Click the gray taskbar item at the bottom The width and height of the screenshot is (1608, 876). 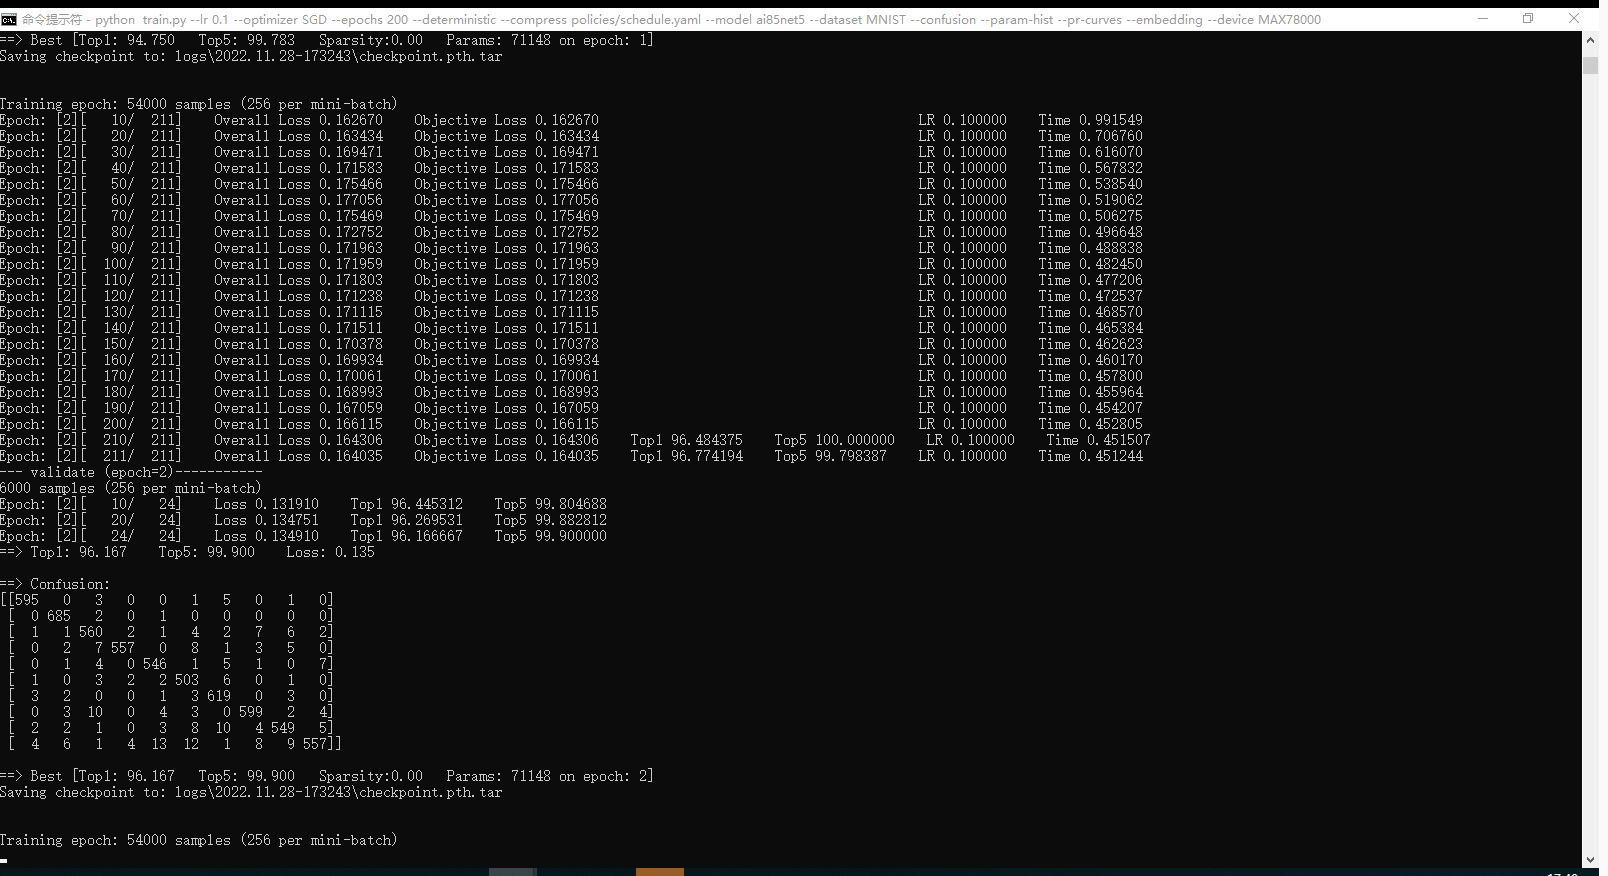513,872
